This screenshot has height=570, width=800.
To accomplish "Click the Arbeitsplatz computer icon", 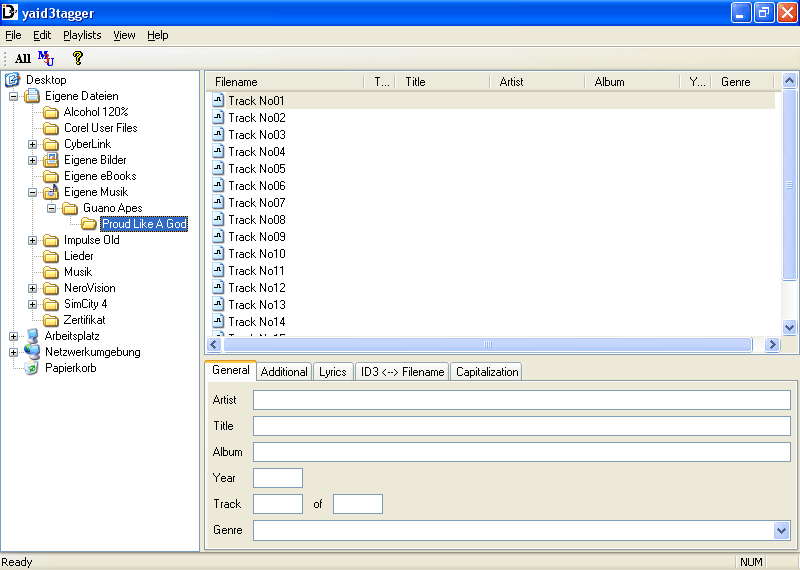I will [31, 336].
